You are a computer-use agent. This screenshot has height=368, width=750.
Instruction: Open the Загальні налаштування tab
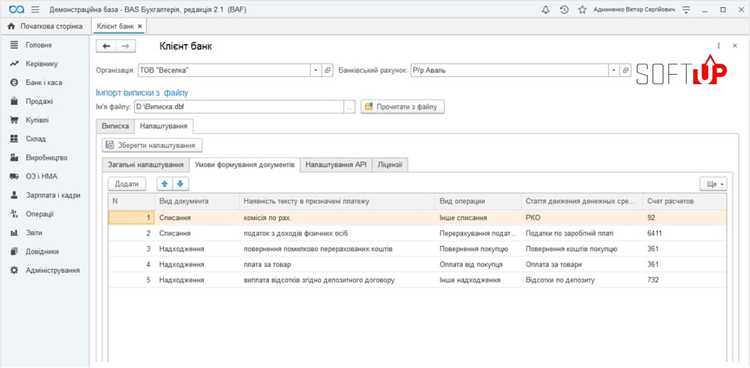click(x=145, y=165)
